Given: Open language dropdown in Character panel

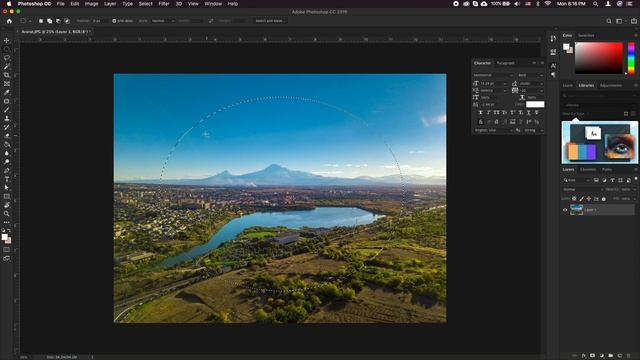Looking at the screenshot, I should click(493, 130).
